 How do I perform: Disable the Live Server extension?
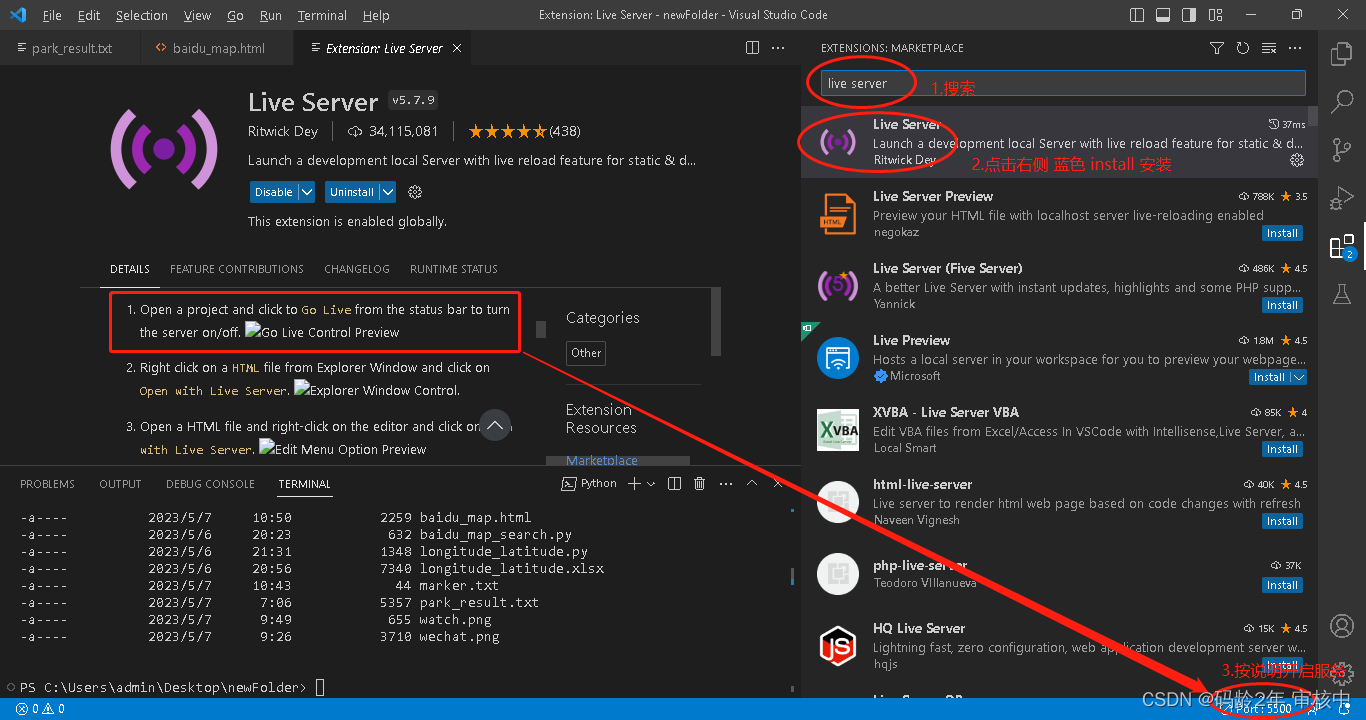click(274, 192)
